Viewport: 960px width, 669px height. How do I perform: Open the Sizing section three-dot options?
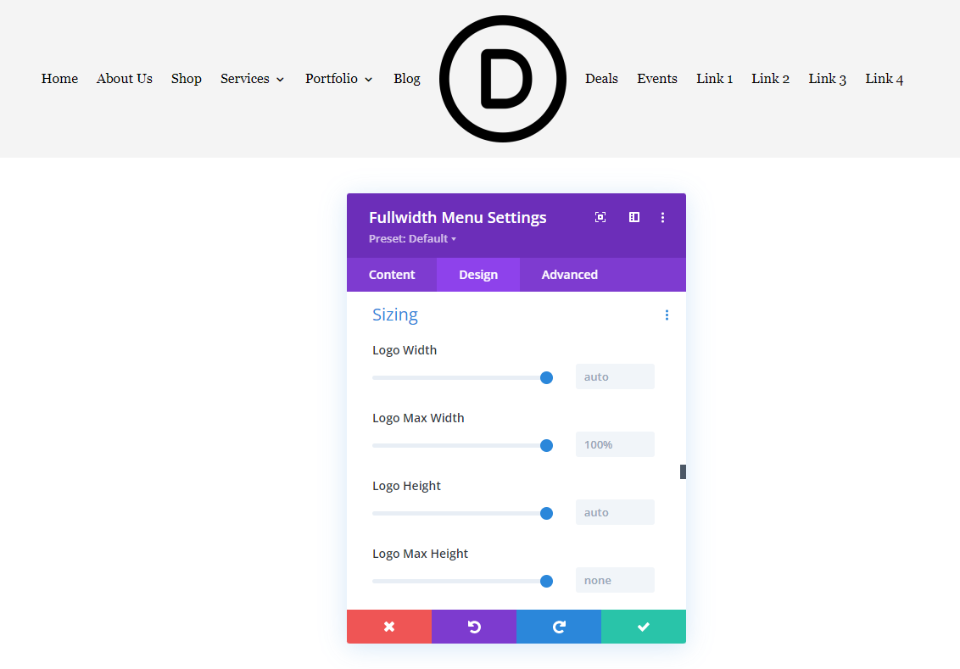(x=667, y=315)
